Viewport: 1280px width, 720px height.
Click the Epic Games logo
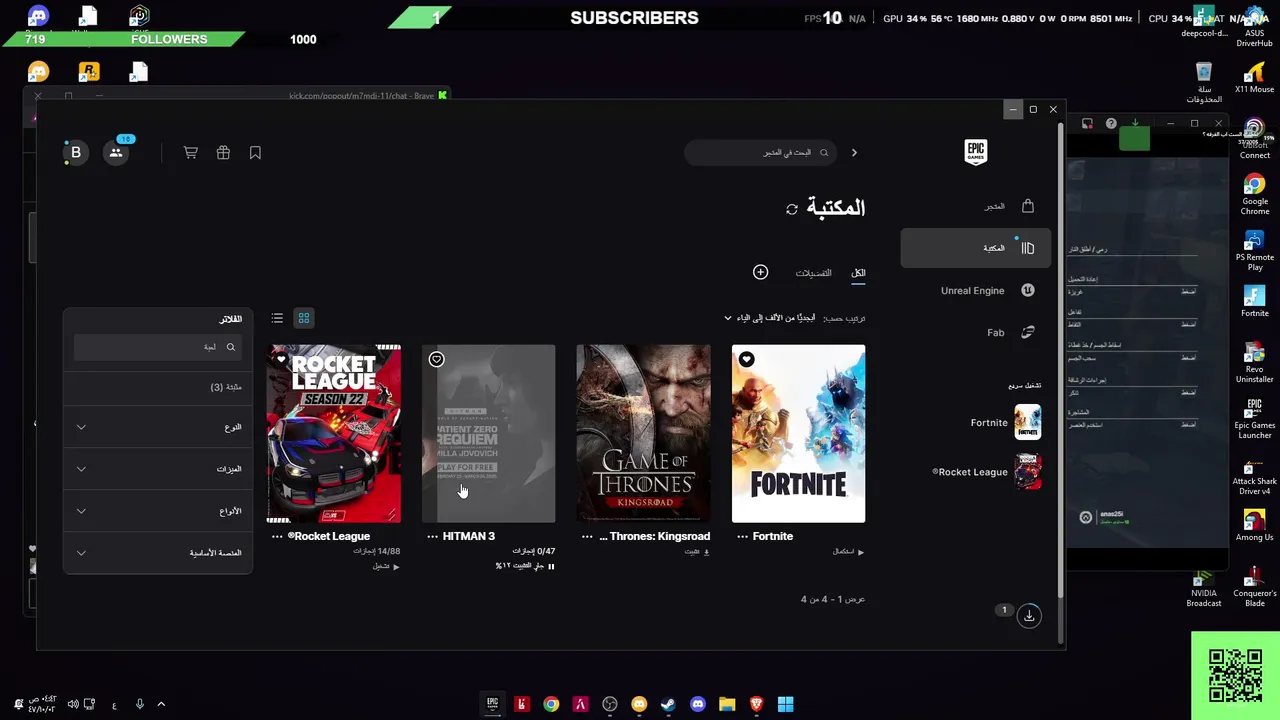click(x=975, y=151)
